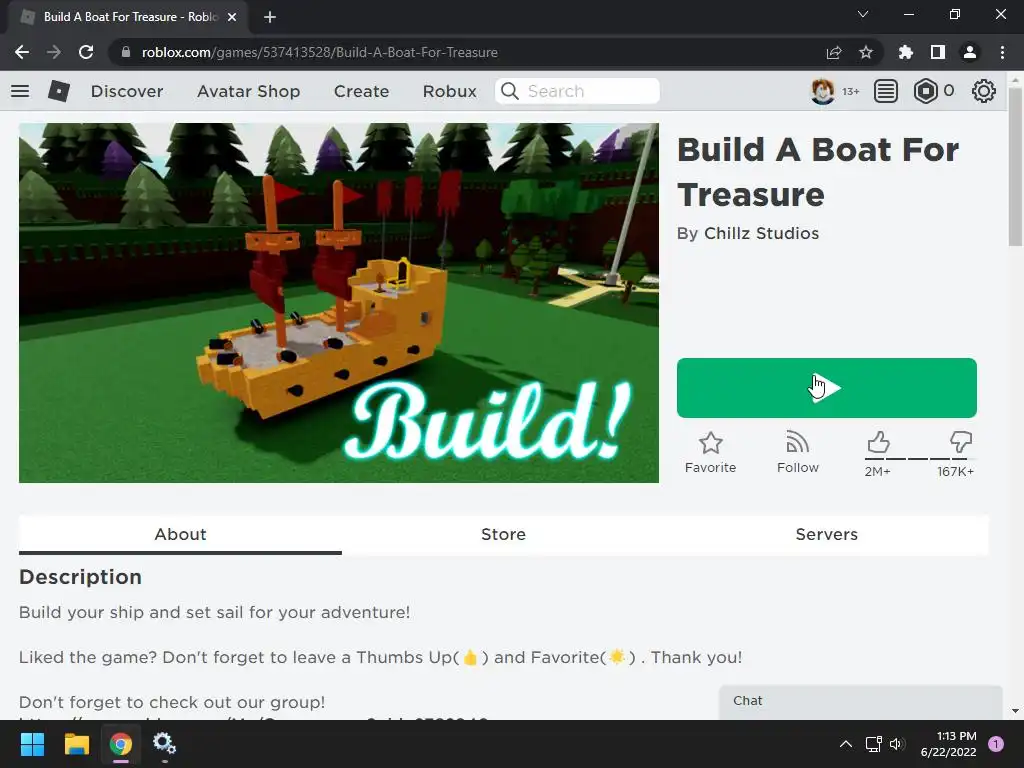Open the Roblox settings gear icon

[984, 91]
